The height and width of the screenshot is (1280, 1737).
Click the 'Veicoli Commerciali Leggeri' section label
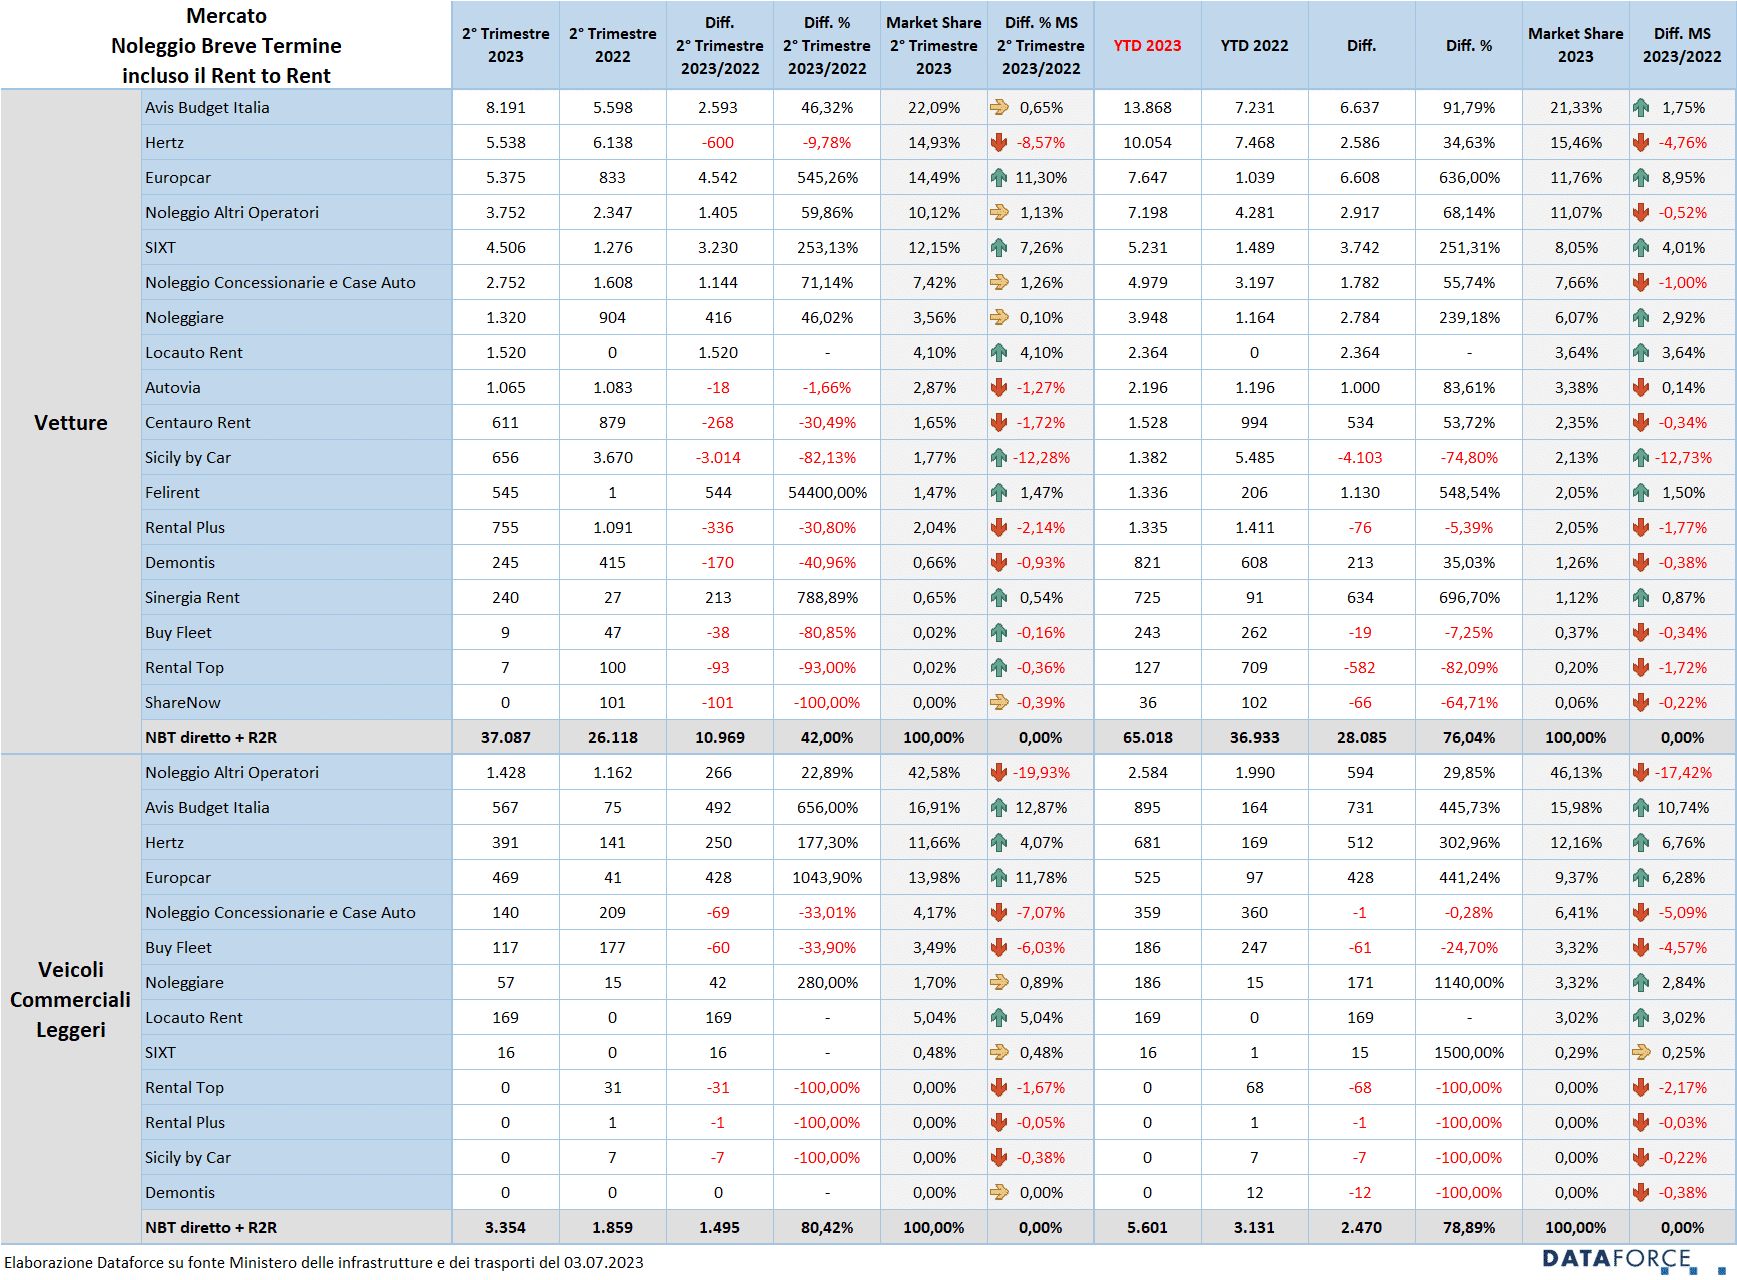[x=70, y=999]
